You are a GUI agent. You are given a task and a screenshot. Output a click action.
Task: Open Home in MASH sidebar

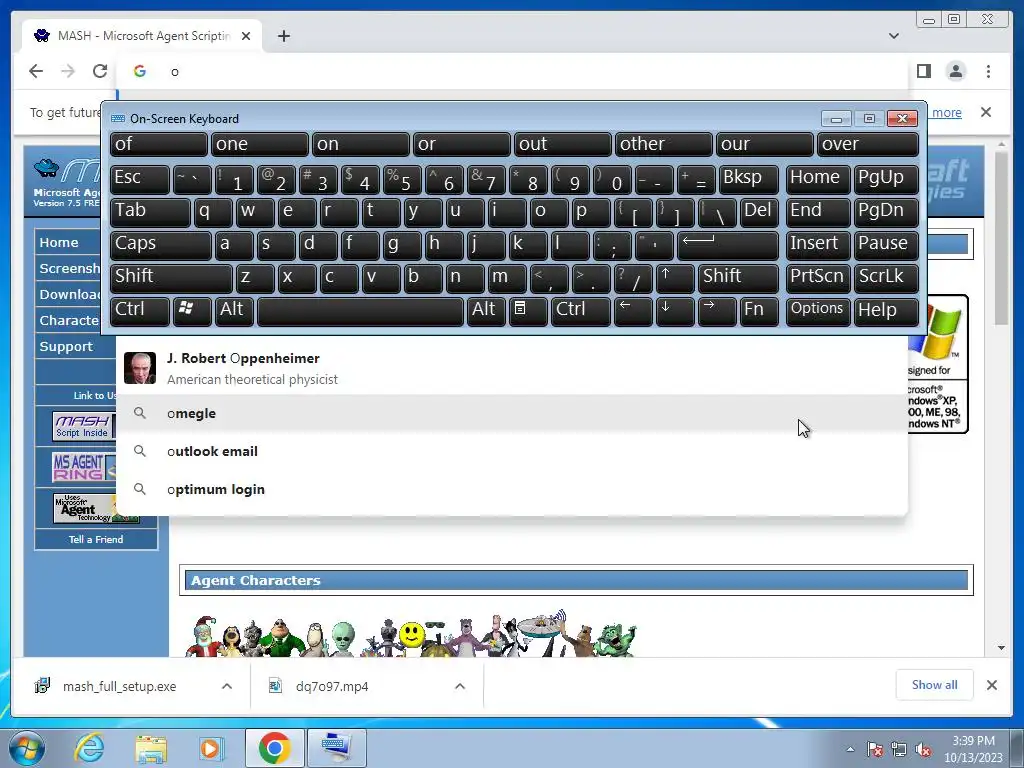pyautogui.click(x=59, y=242)
